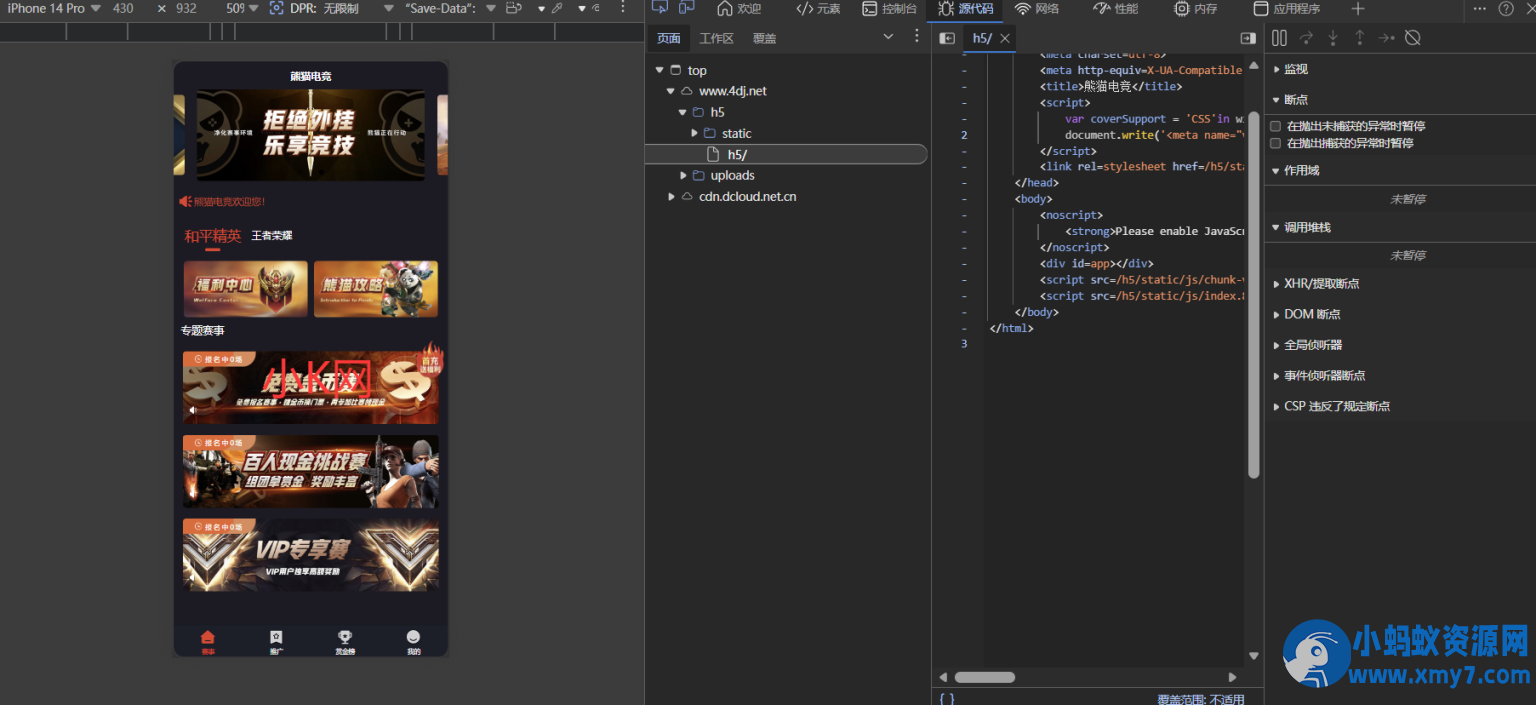This screenshot has height=705, width=1536.
Task: Expand the uploads folder
Action: point(683,175)
